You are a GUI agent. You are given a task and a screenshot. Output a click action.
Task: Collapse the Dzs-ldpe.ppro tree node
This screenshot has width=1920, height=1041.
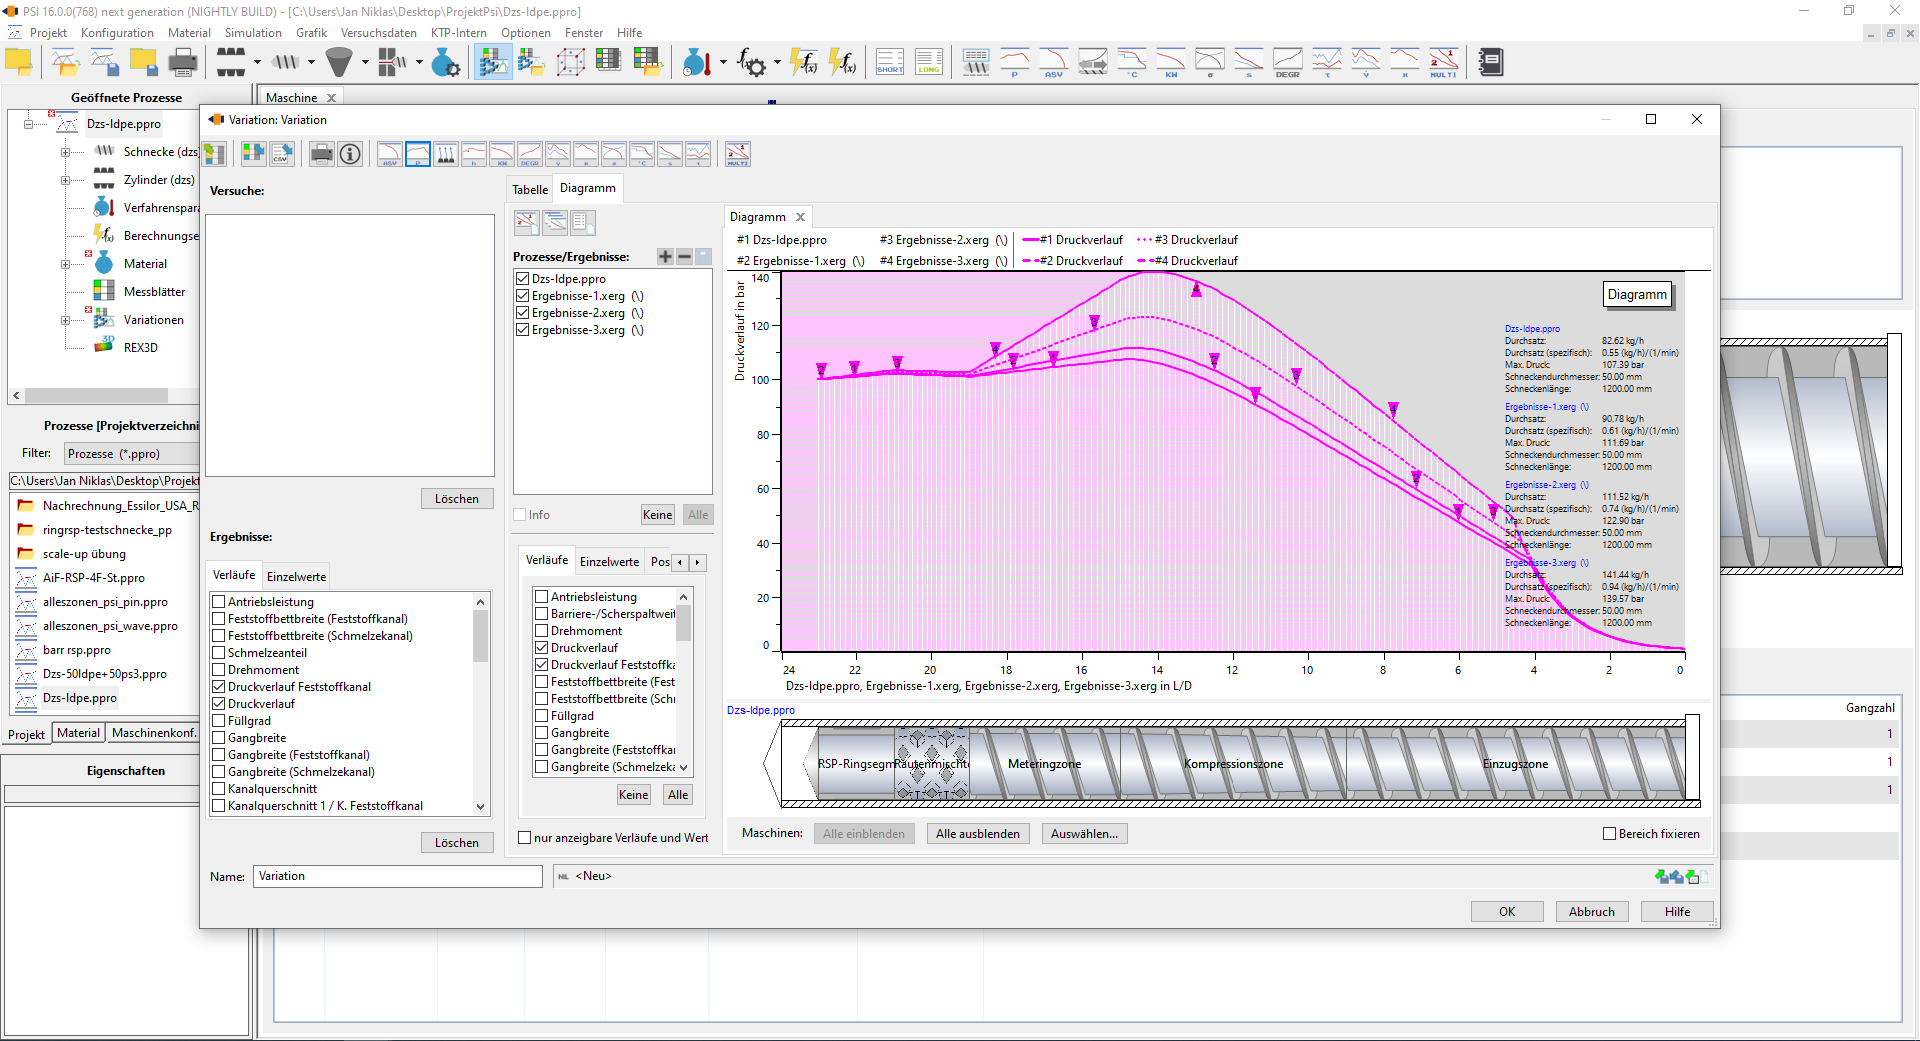[29, 124]
